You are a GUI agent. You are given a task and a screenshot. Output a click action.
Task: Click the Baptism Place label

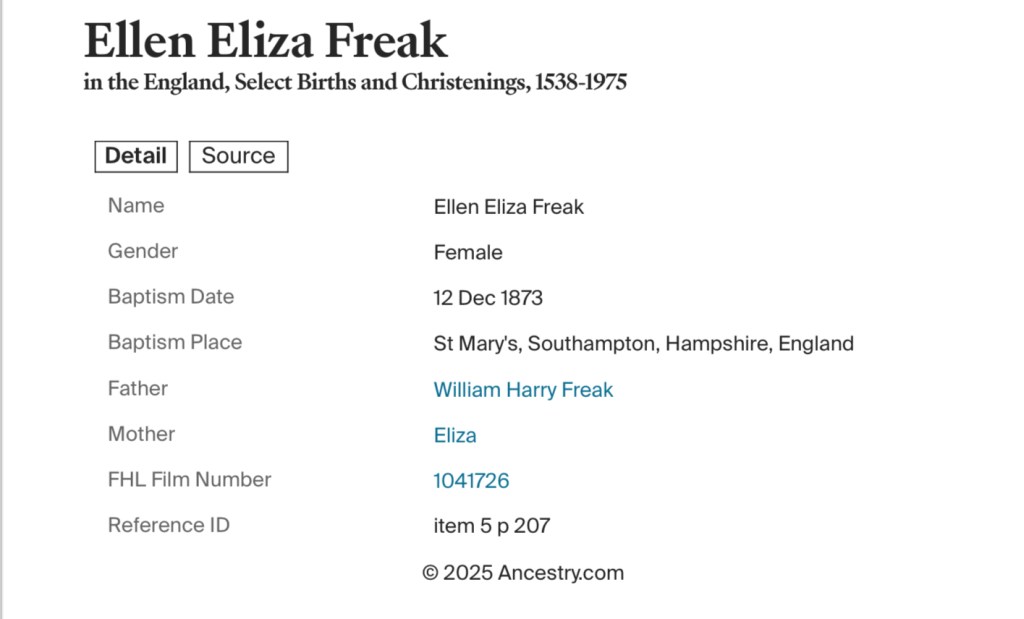pyautogui.click(x=175, y=342)
